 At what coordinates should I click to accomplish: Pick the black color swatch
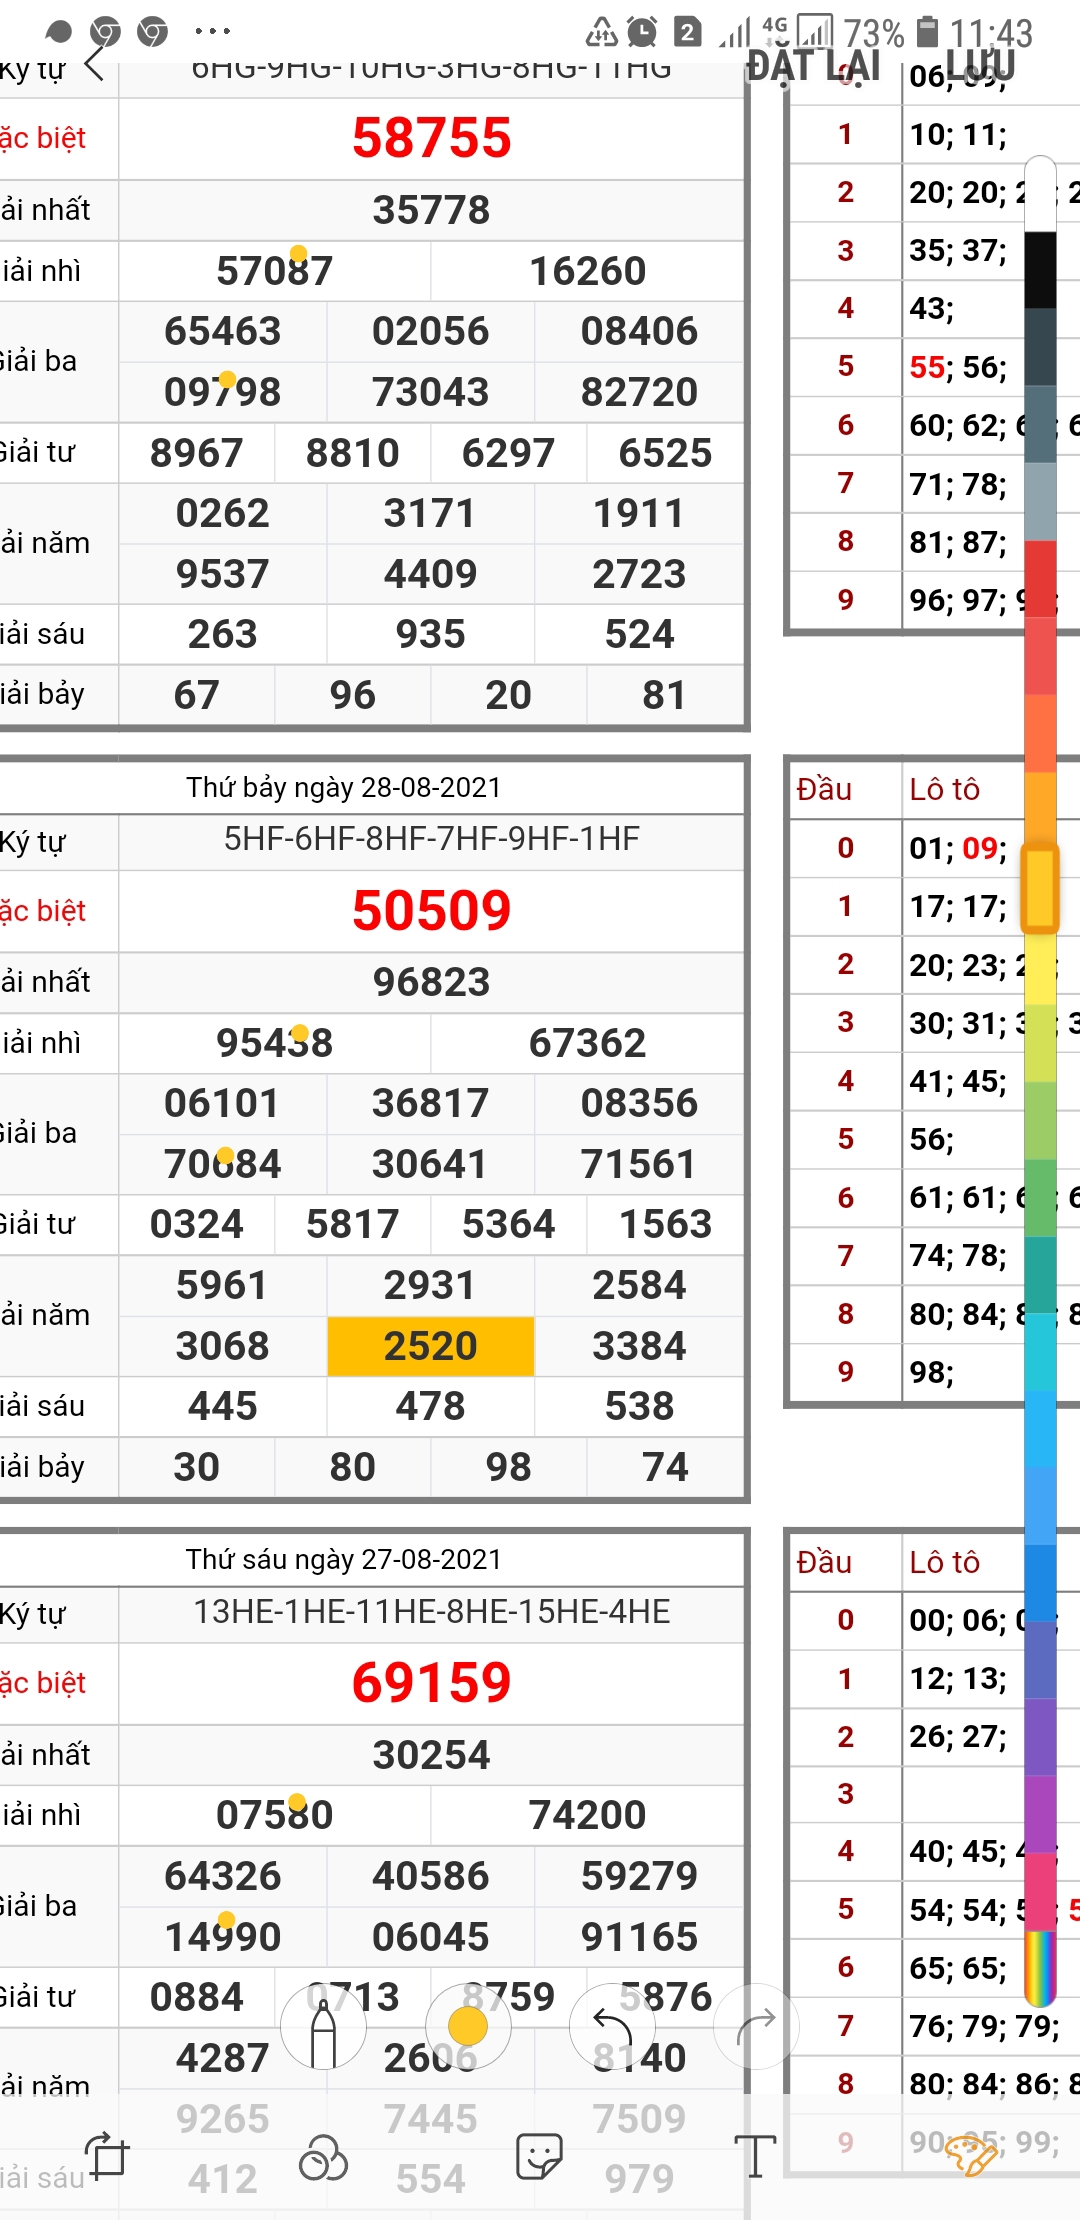coord(1040,269)
